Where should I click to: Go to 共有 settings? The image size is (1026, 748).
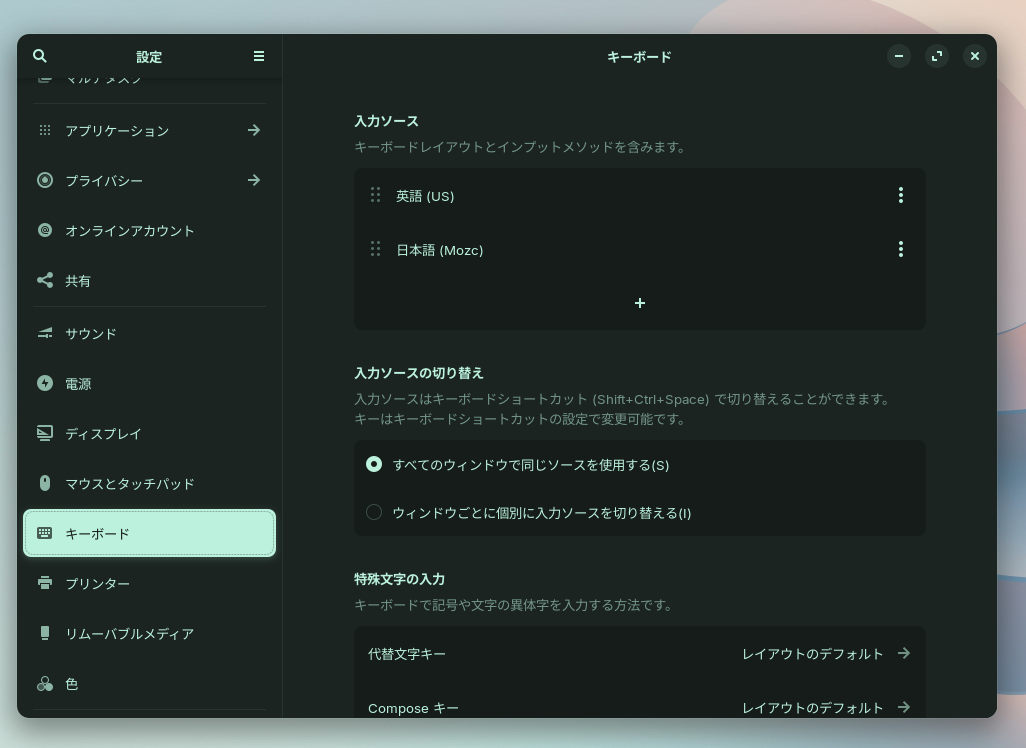coord(149,280)
